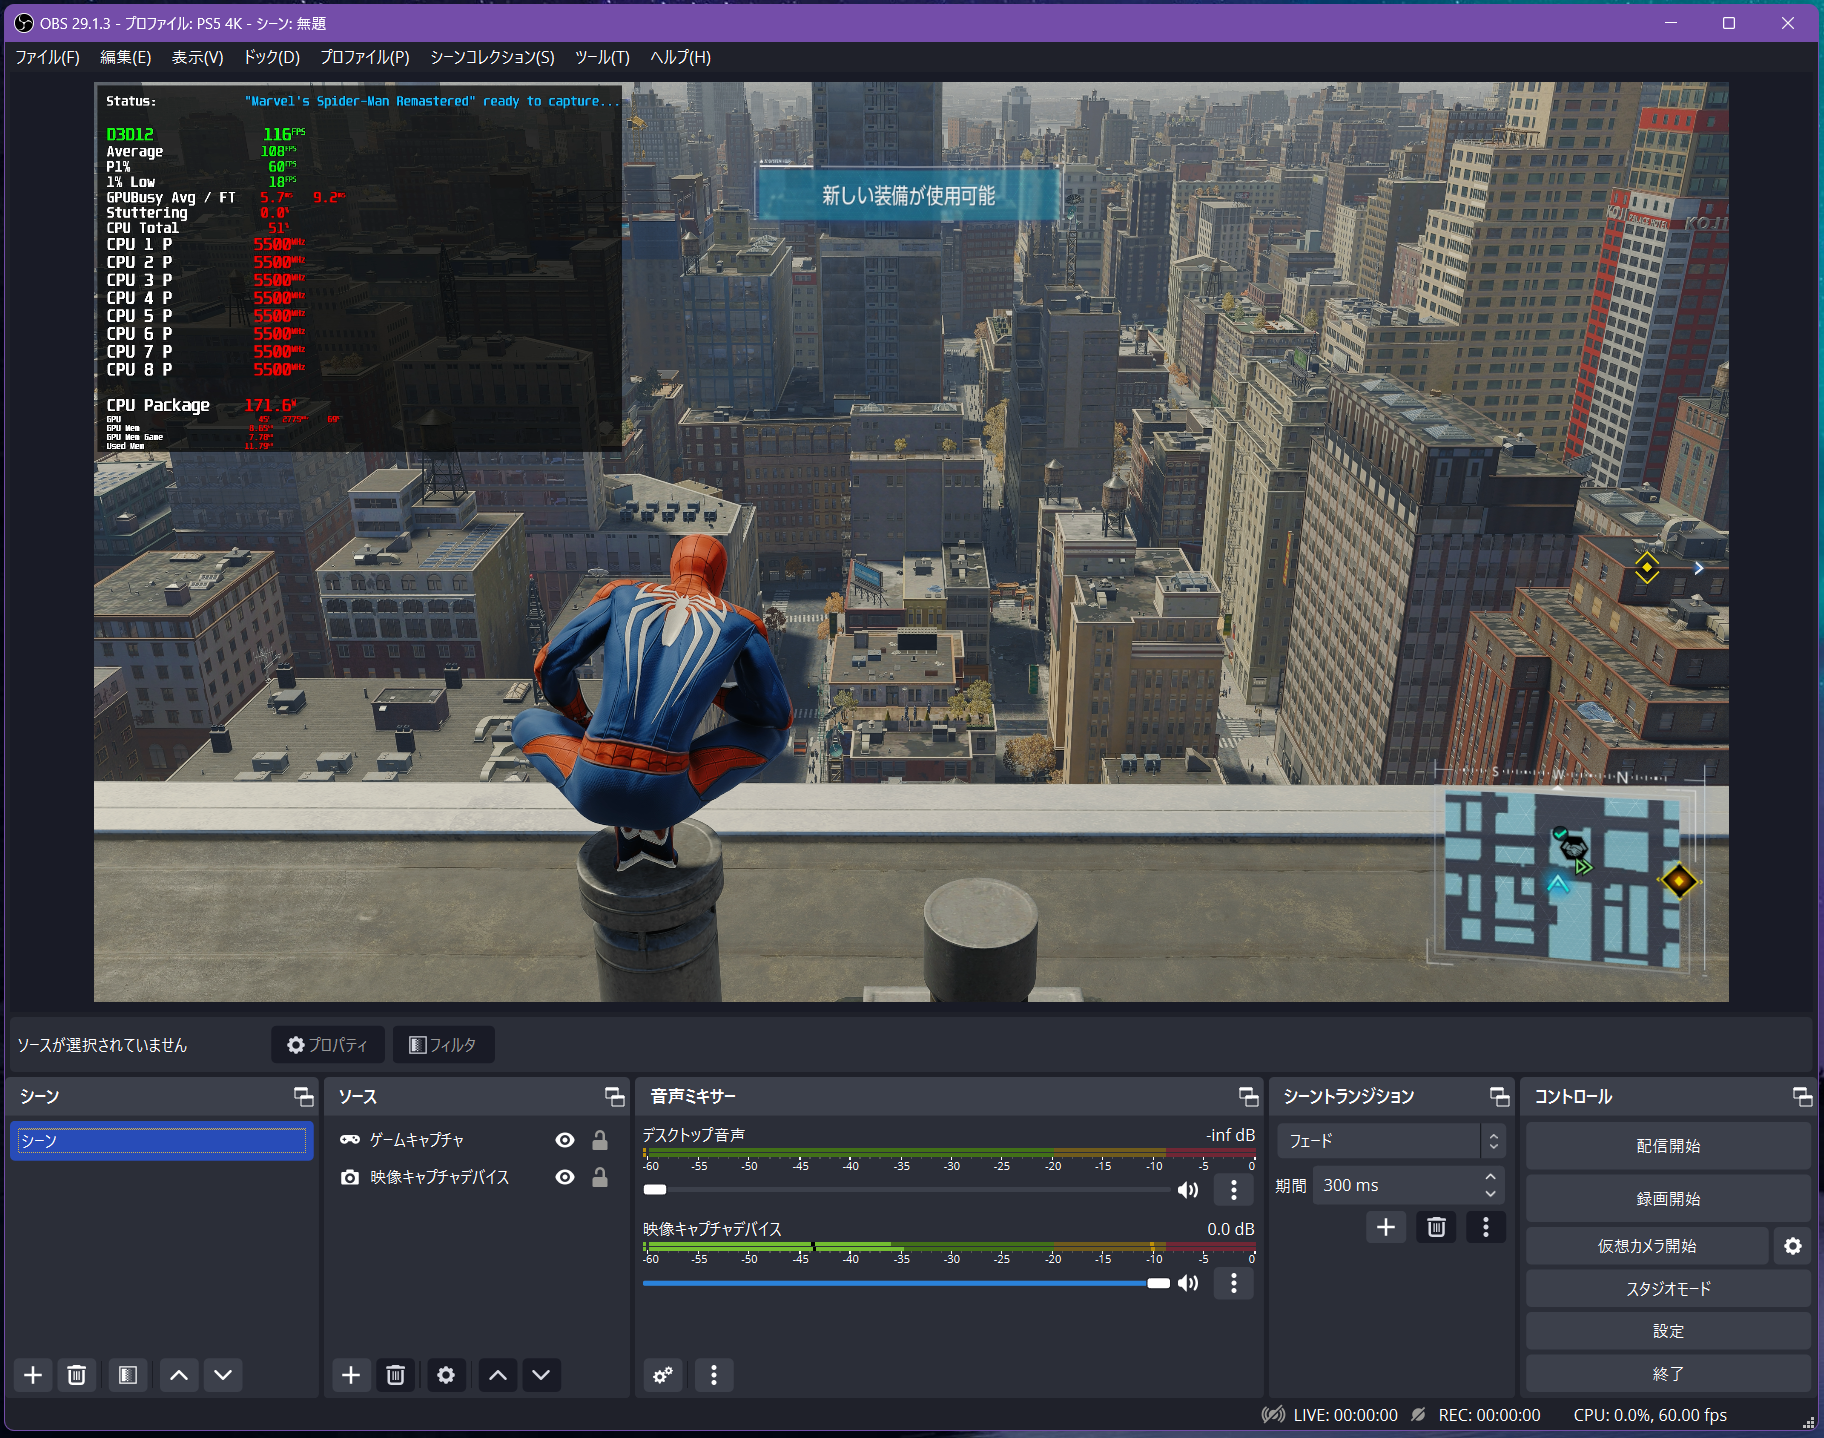Remove selected source using trash icon
Image resolution: width=1824 pixels, height=1438 pixels.
395,1375
